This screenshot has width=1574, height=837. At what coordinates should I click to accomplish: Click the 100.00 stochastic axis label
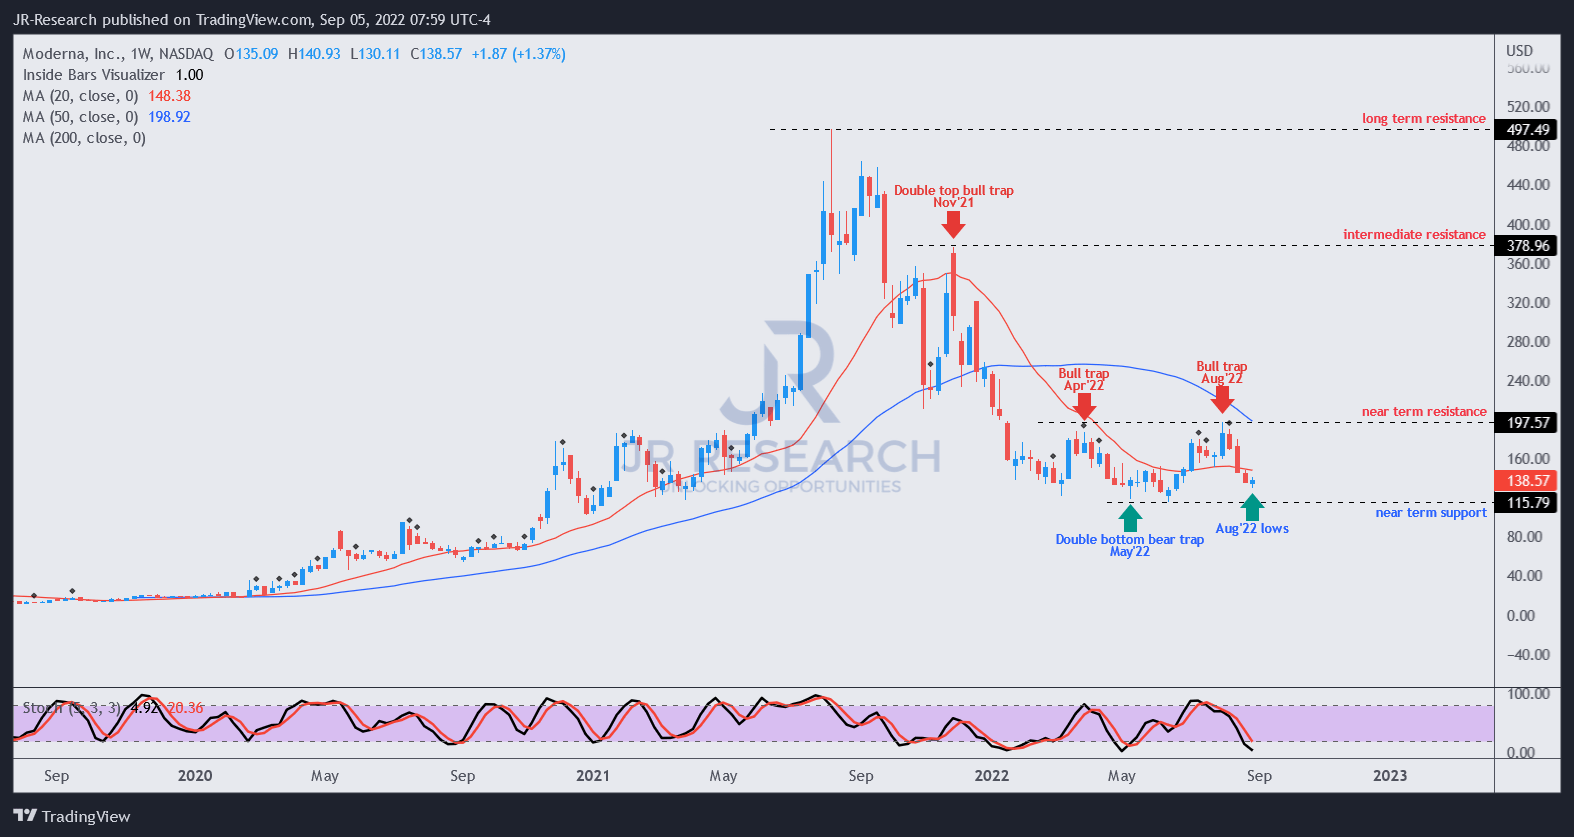tap(1528, 694)
